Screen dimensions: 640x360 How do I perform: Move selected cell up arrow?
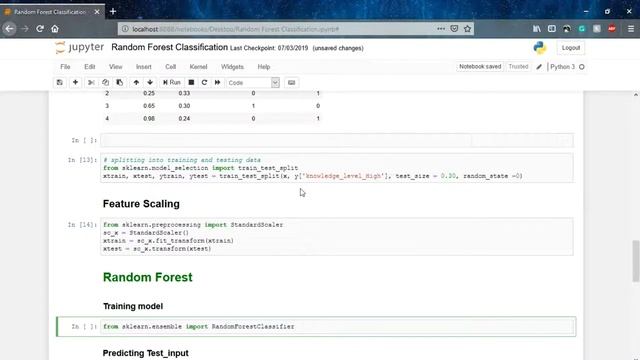coord(136,82)
